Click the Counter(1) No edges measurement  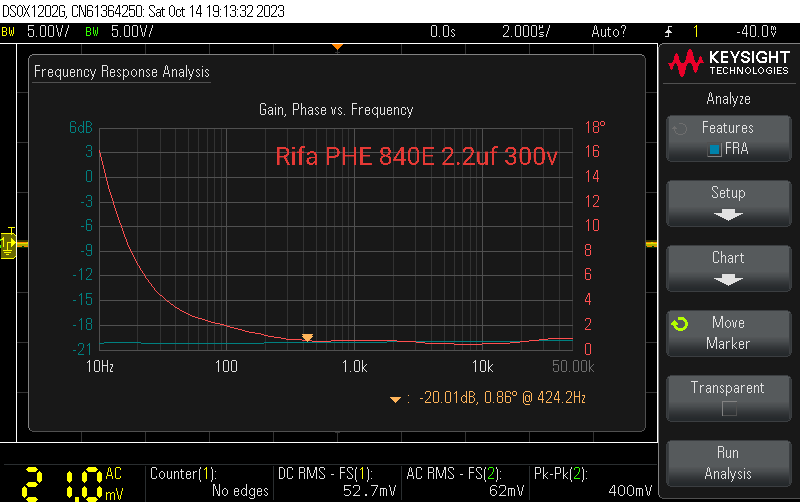point(209,482)
